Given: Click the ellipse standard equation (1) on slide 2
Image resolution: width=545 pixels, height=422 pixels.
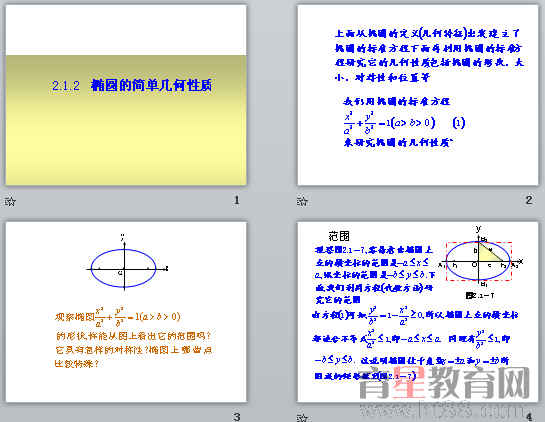Looking at the screenshot, I should point(404,123).
